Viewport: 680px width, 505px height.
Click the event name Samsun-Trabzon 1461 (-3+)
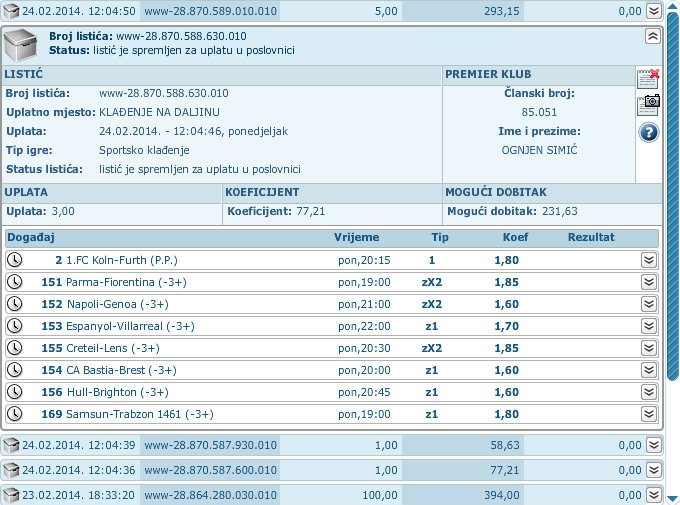[140, 414]
